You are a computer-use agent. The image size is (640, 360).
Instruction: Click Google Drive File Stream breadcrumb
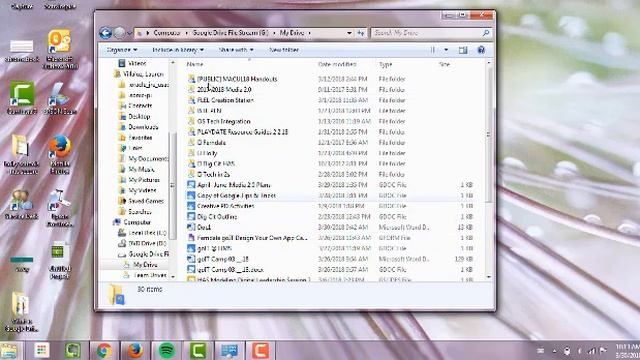point(230,33)
